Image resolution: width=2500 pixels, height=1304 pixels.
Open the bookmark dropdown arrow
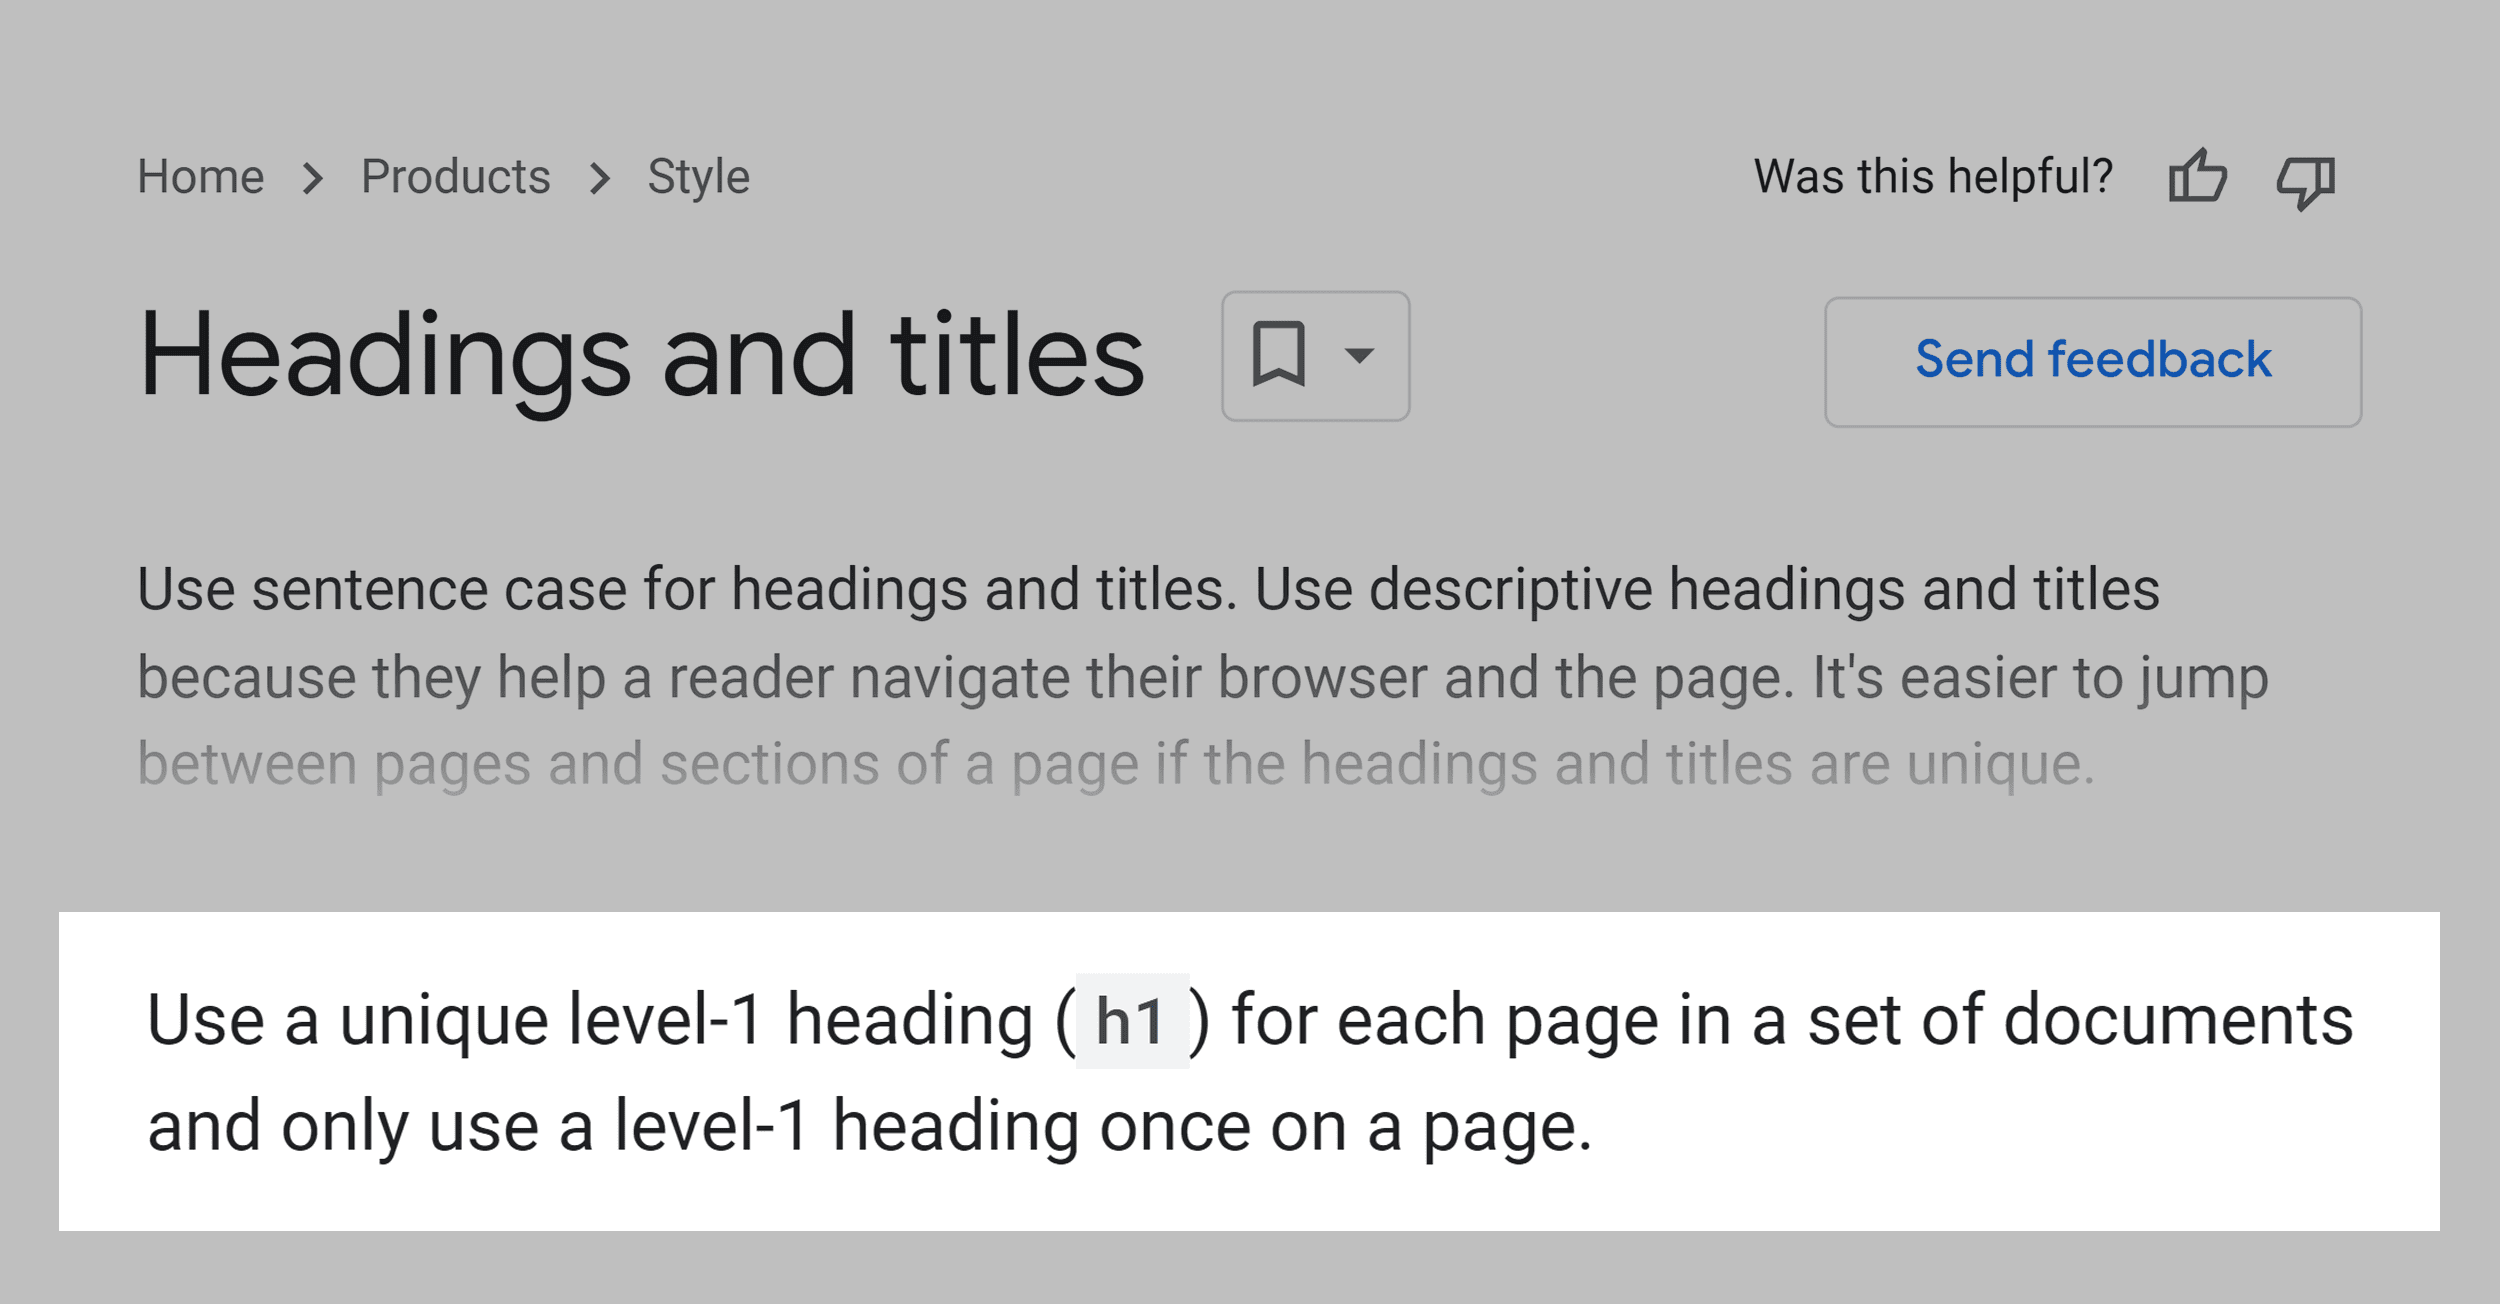coord(1360,357)
